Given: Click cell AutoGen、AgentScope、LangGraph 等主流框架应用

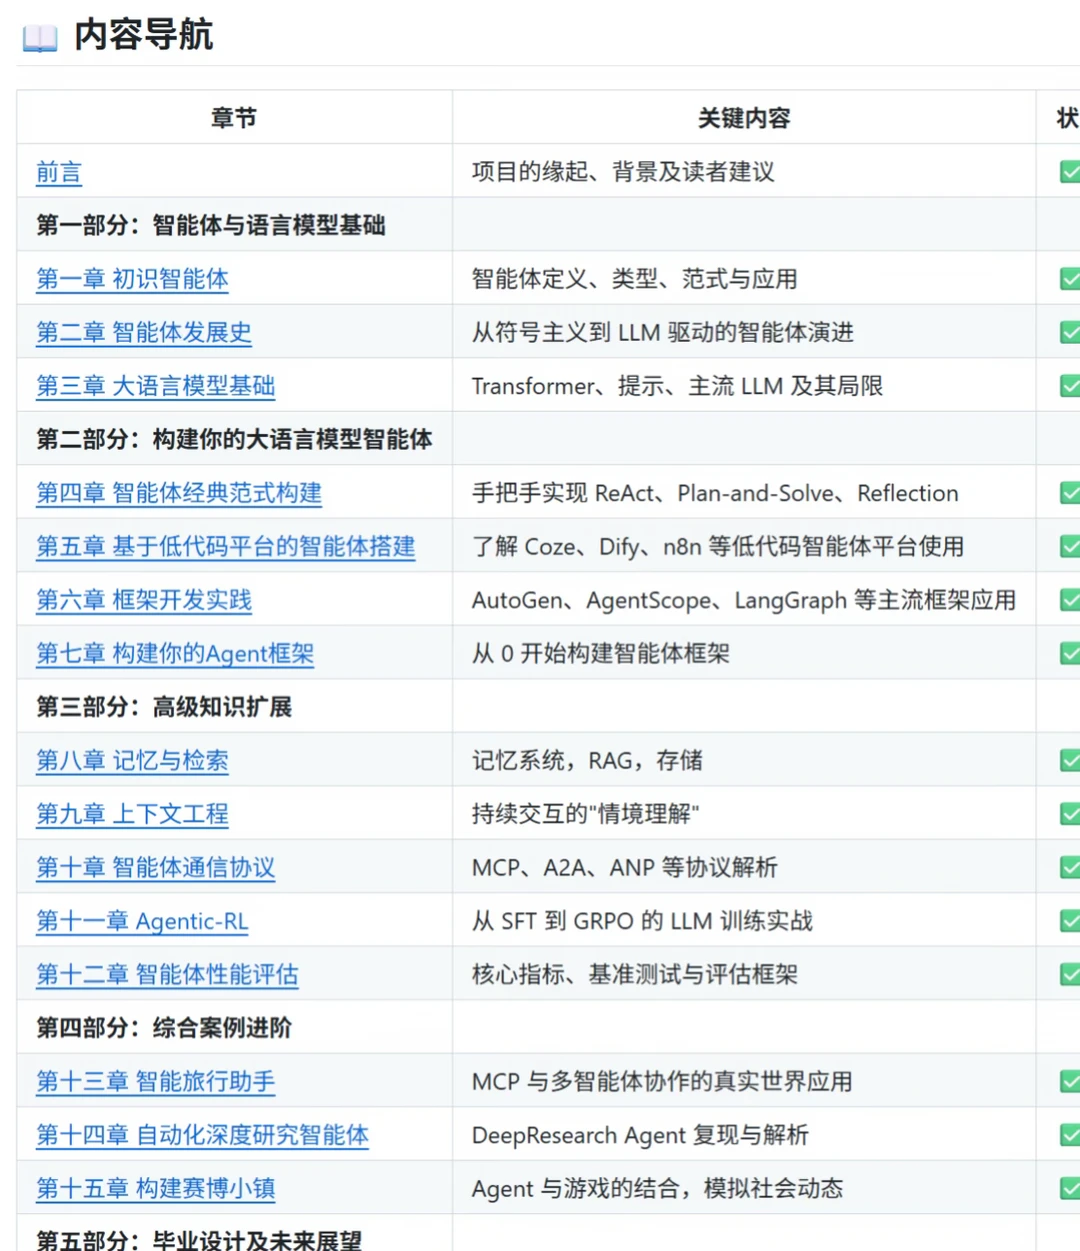Looking at the screenshot, I should pyautogui.click(x=744, y=600).
